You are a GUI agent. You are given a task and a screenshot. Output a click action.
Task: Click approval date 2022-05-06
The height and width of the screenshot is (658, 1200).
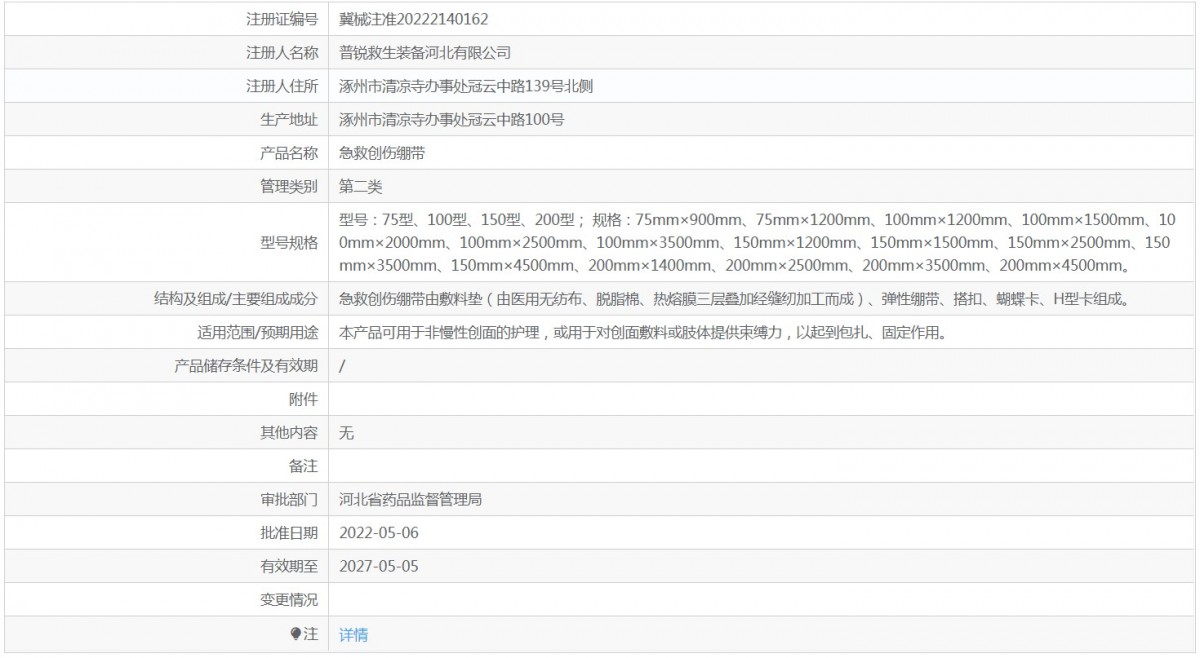coord(379,532)
